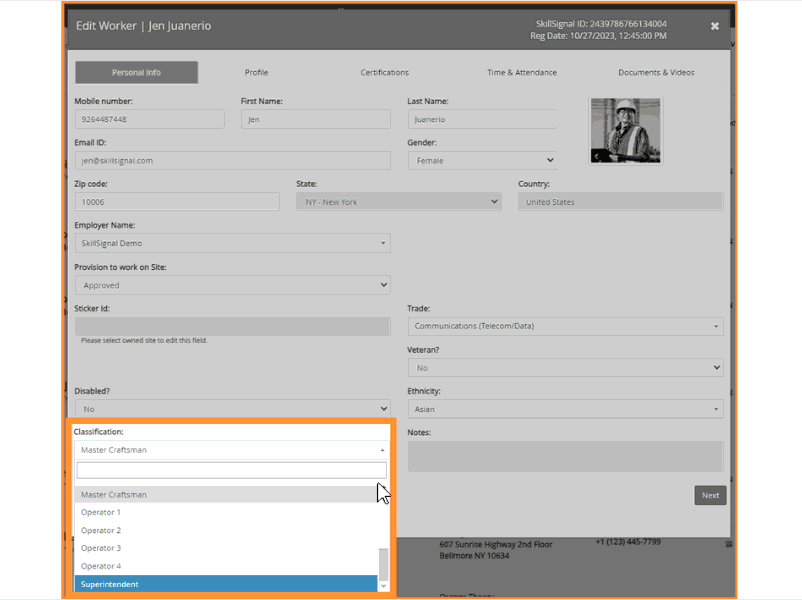Image resolution: width=802 pixels, height=600 pixels.
Task: Click the classification list scrollbar thumb
Action: point(383,564)
